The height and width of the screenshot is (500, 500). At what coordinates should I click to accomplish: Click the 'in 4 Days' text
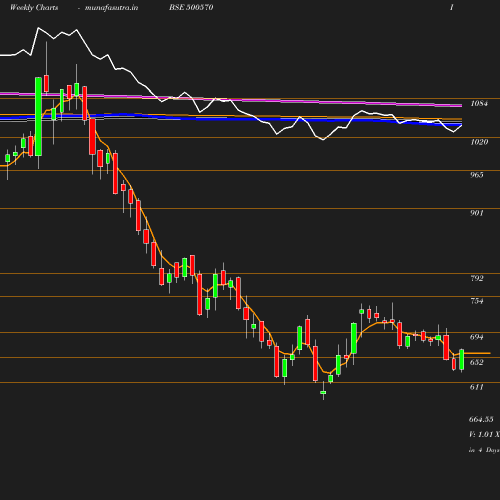click(484, 450)
